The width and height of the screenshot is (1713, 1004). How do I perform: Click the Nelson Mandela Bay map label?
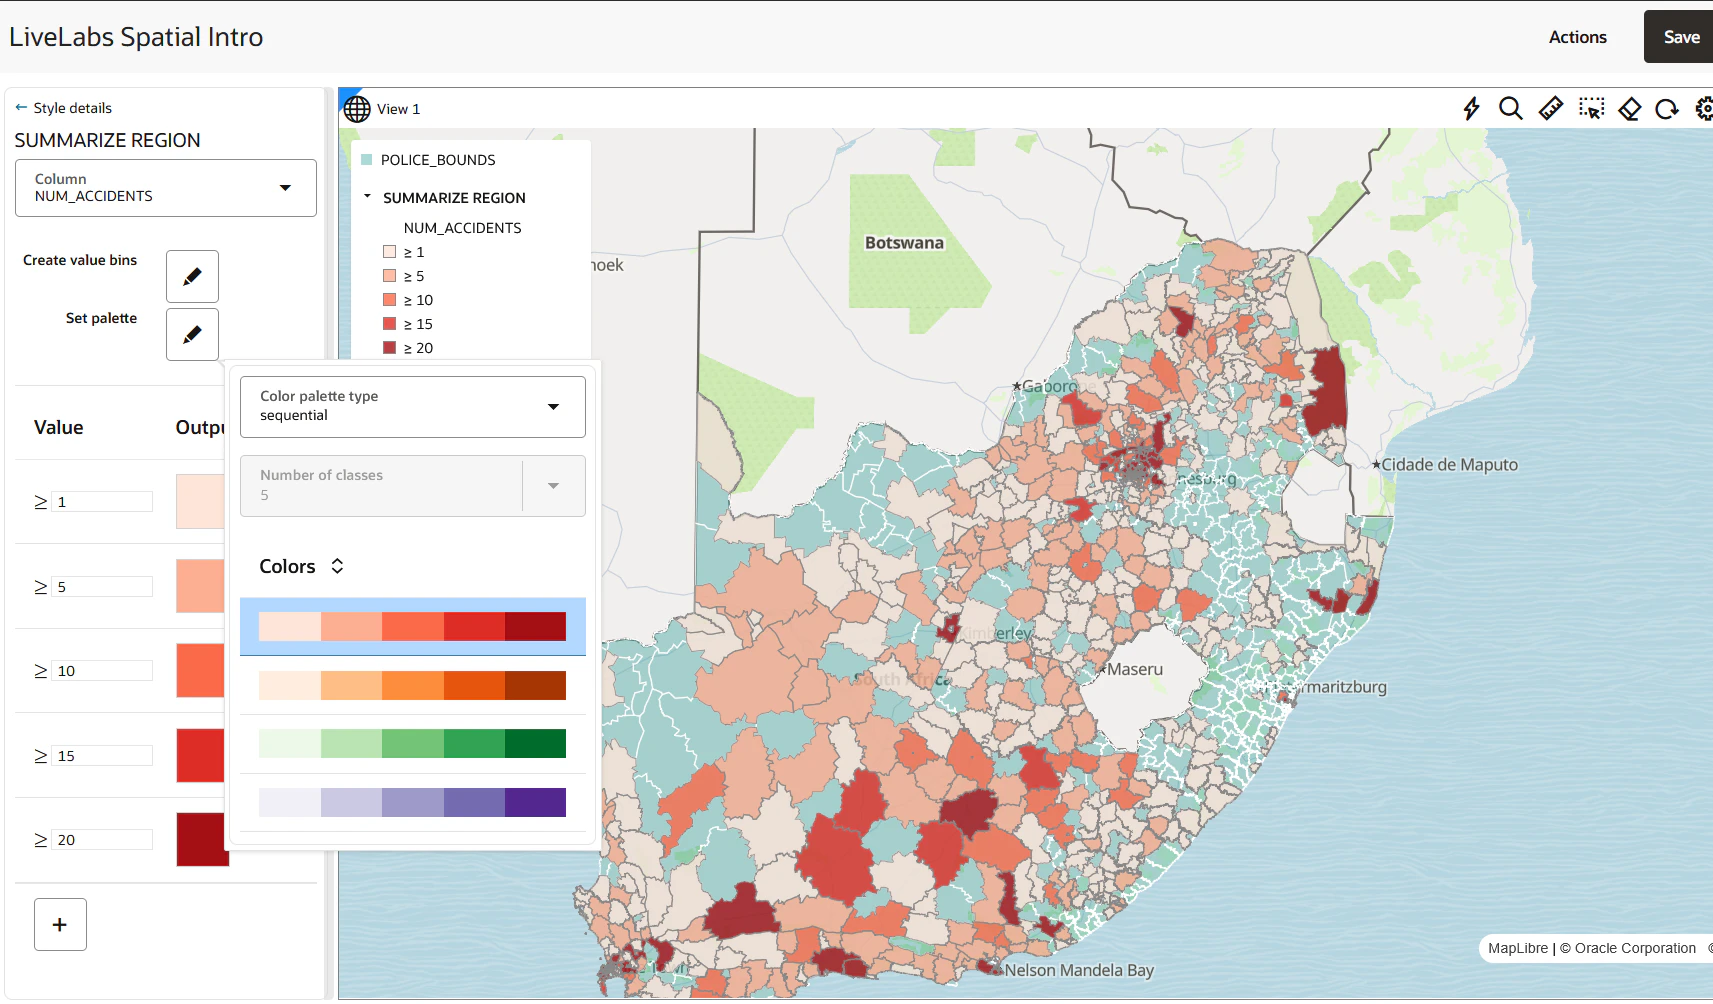[1079, 970]
